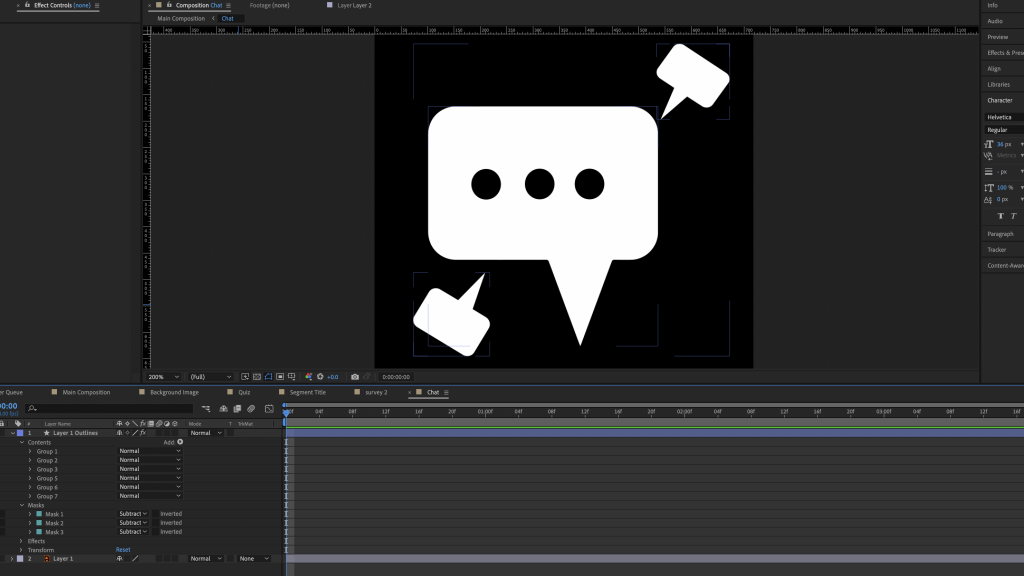The image size is (1024, 576).
Task: Open Layer 1 track matte None dropdown
Action: pos(253,559)
